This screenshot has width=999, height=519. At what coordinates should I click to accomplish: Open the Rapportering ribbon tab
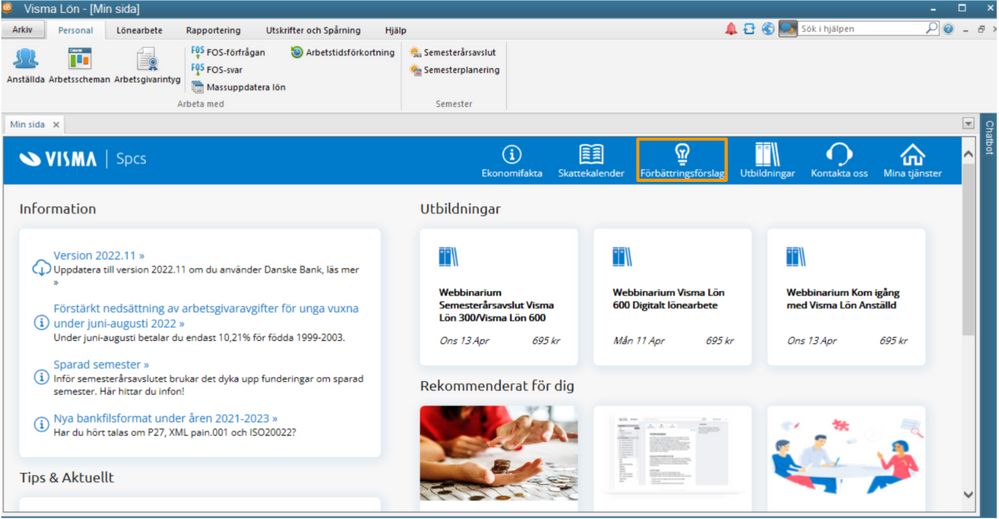point(212,30)
